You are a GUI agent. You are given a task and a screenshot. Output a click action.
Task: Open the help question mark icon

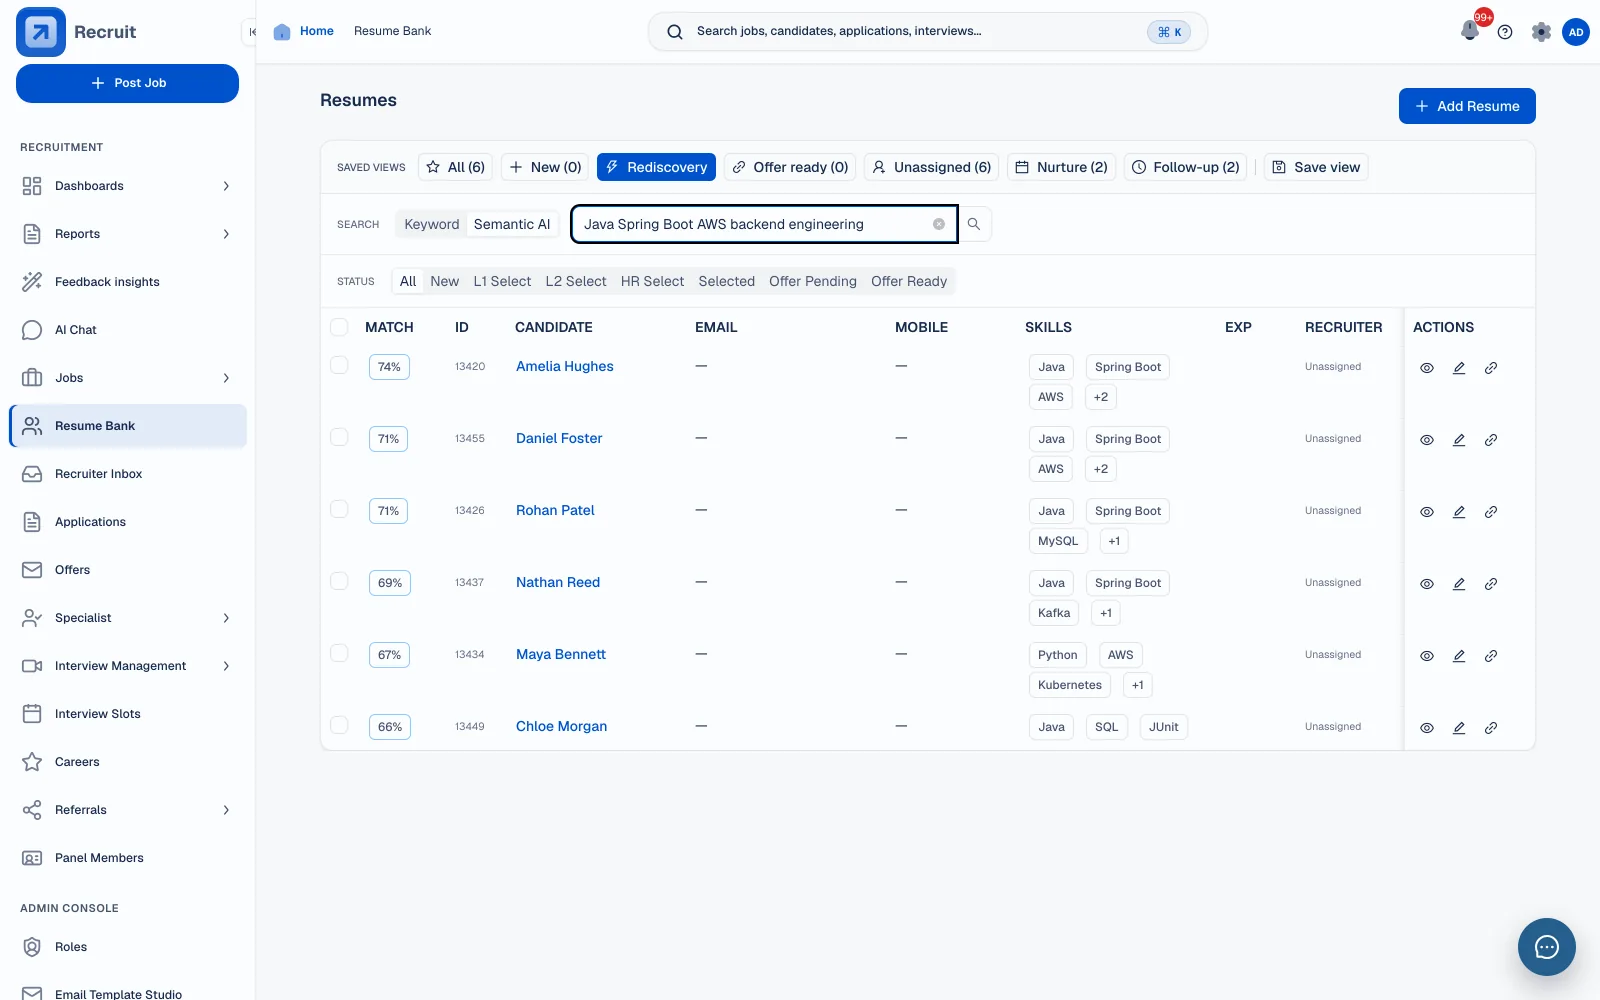(1505, 32)
